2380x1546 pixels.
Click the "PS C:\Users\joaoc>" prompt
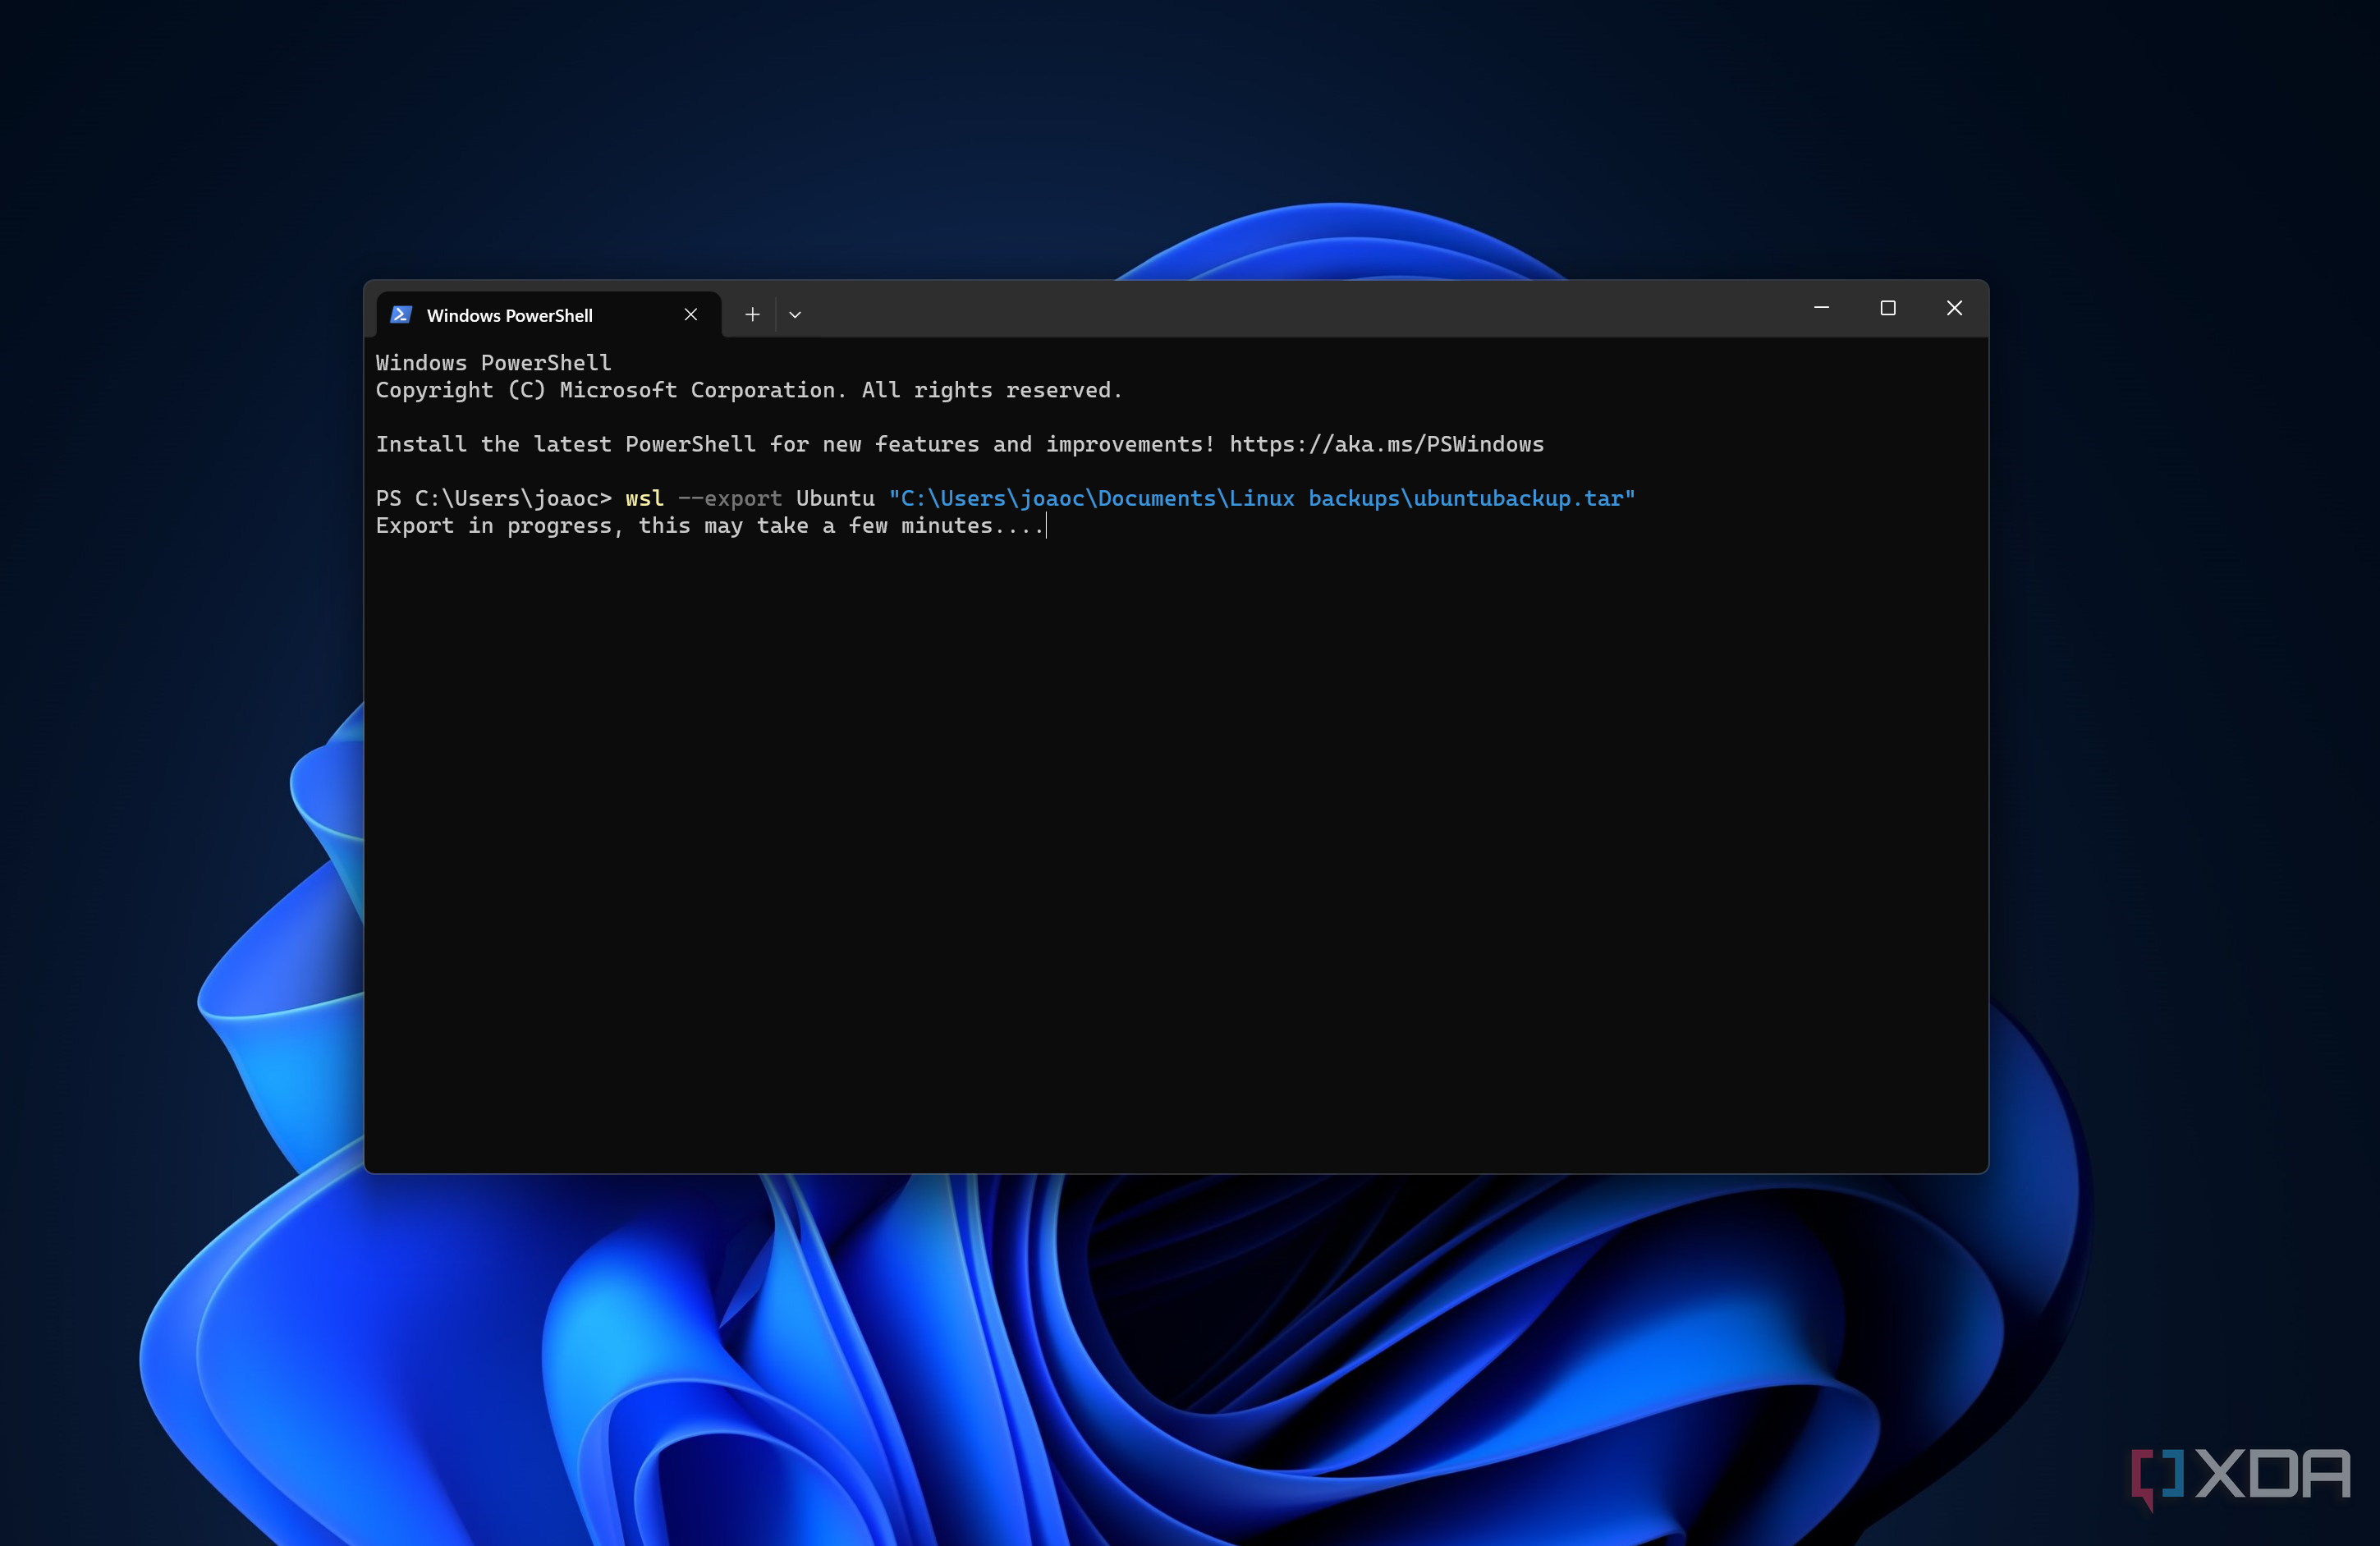pos(493,498)
